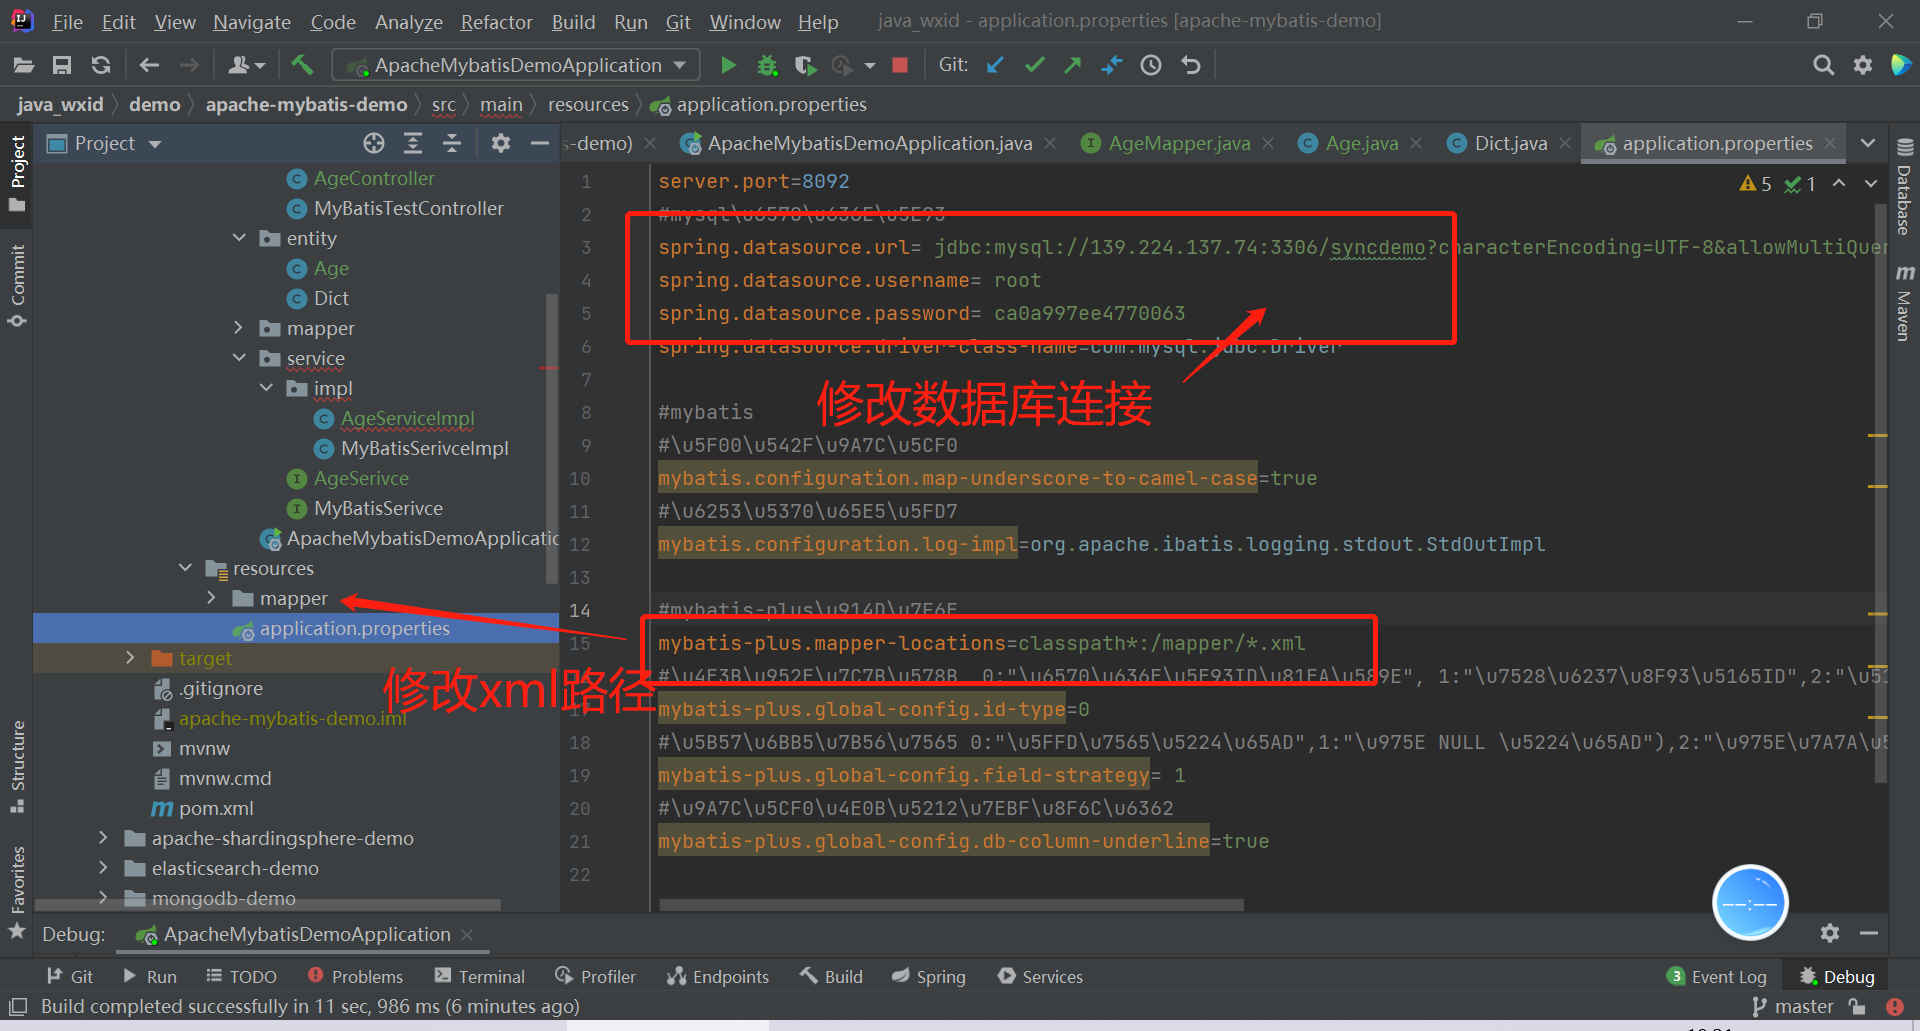Image resolution: width=1920 pixels, height=1031 pixels.
Task: Click the Build project hammer icon
Action: [302, 65]
